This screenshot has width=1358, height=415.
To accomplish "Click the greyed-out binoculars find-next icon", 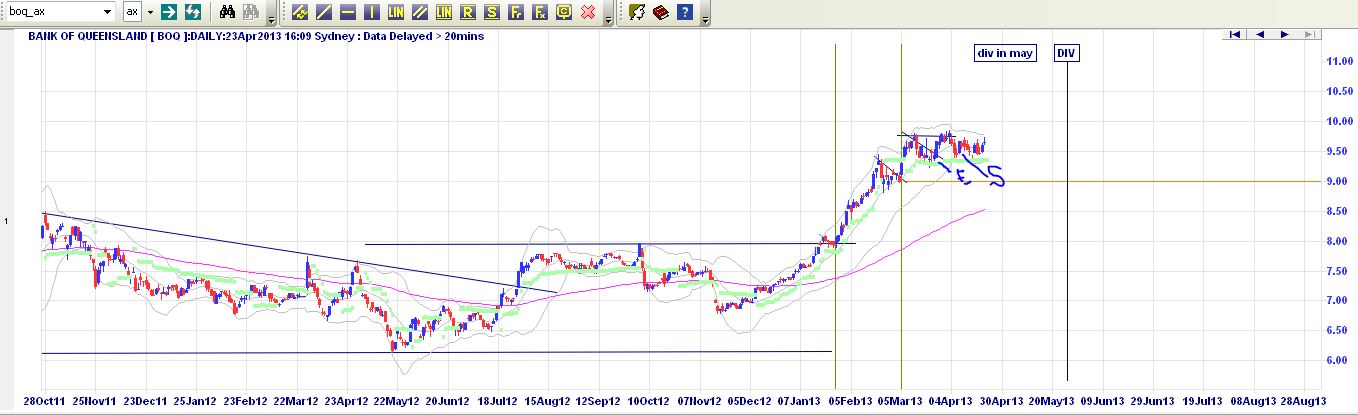I will (x=250, y=12).
